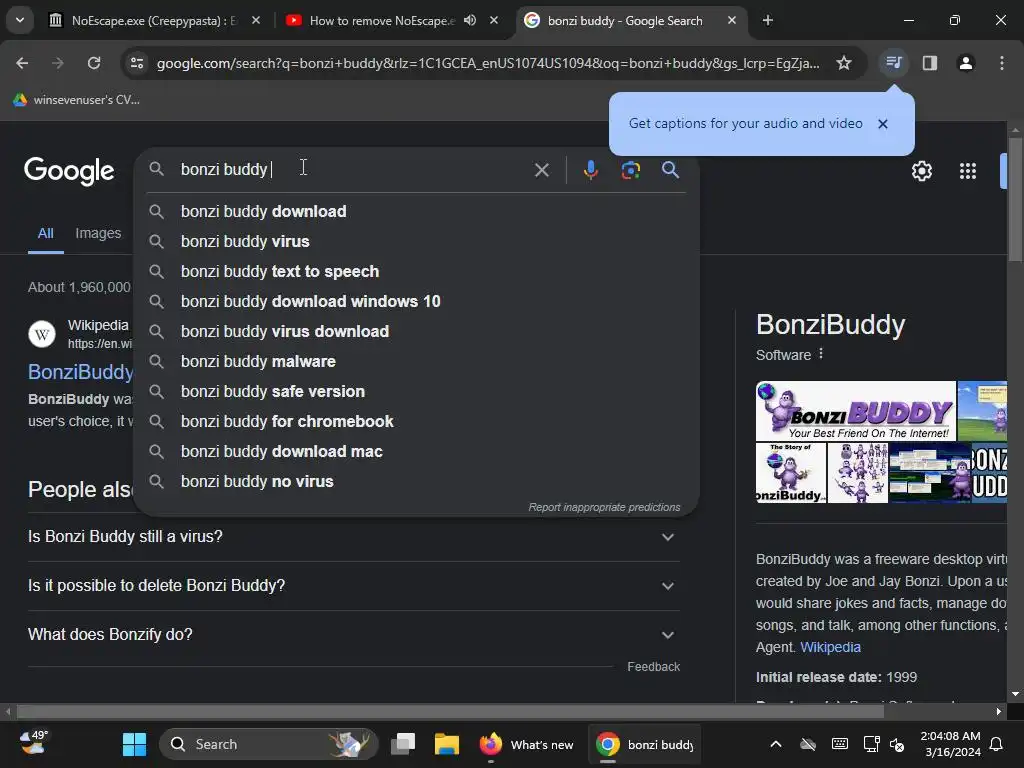The image size is (1024, 768).
Task: Open the tab search dropdown arrow
Action: pos(20,20)
